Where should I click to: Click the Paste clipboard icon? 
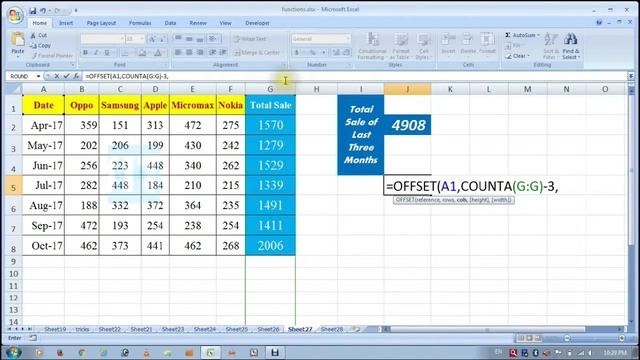pos(18,39)
